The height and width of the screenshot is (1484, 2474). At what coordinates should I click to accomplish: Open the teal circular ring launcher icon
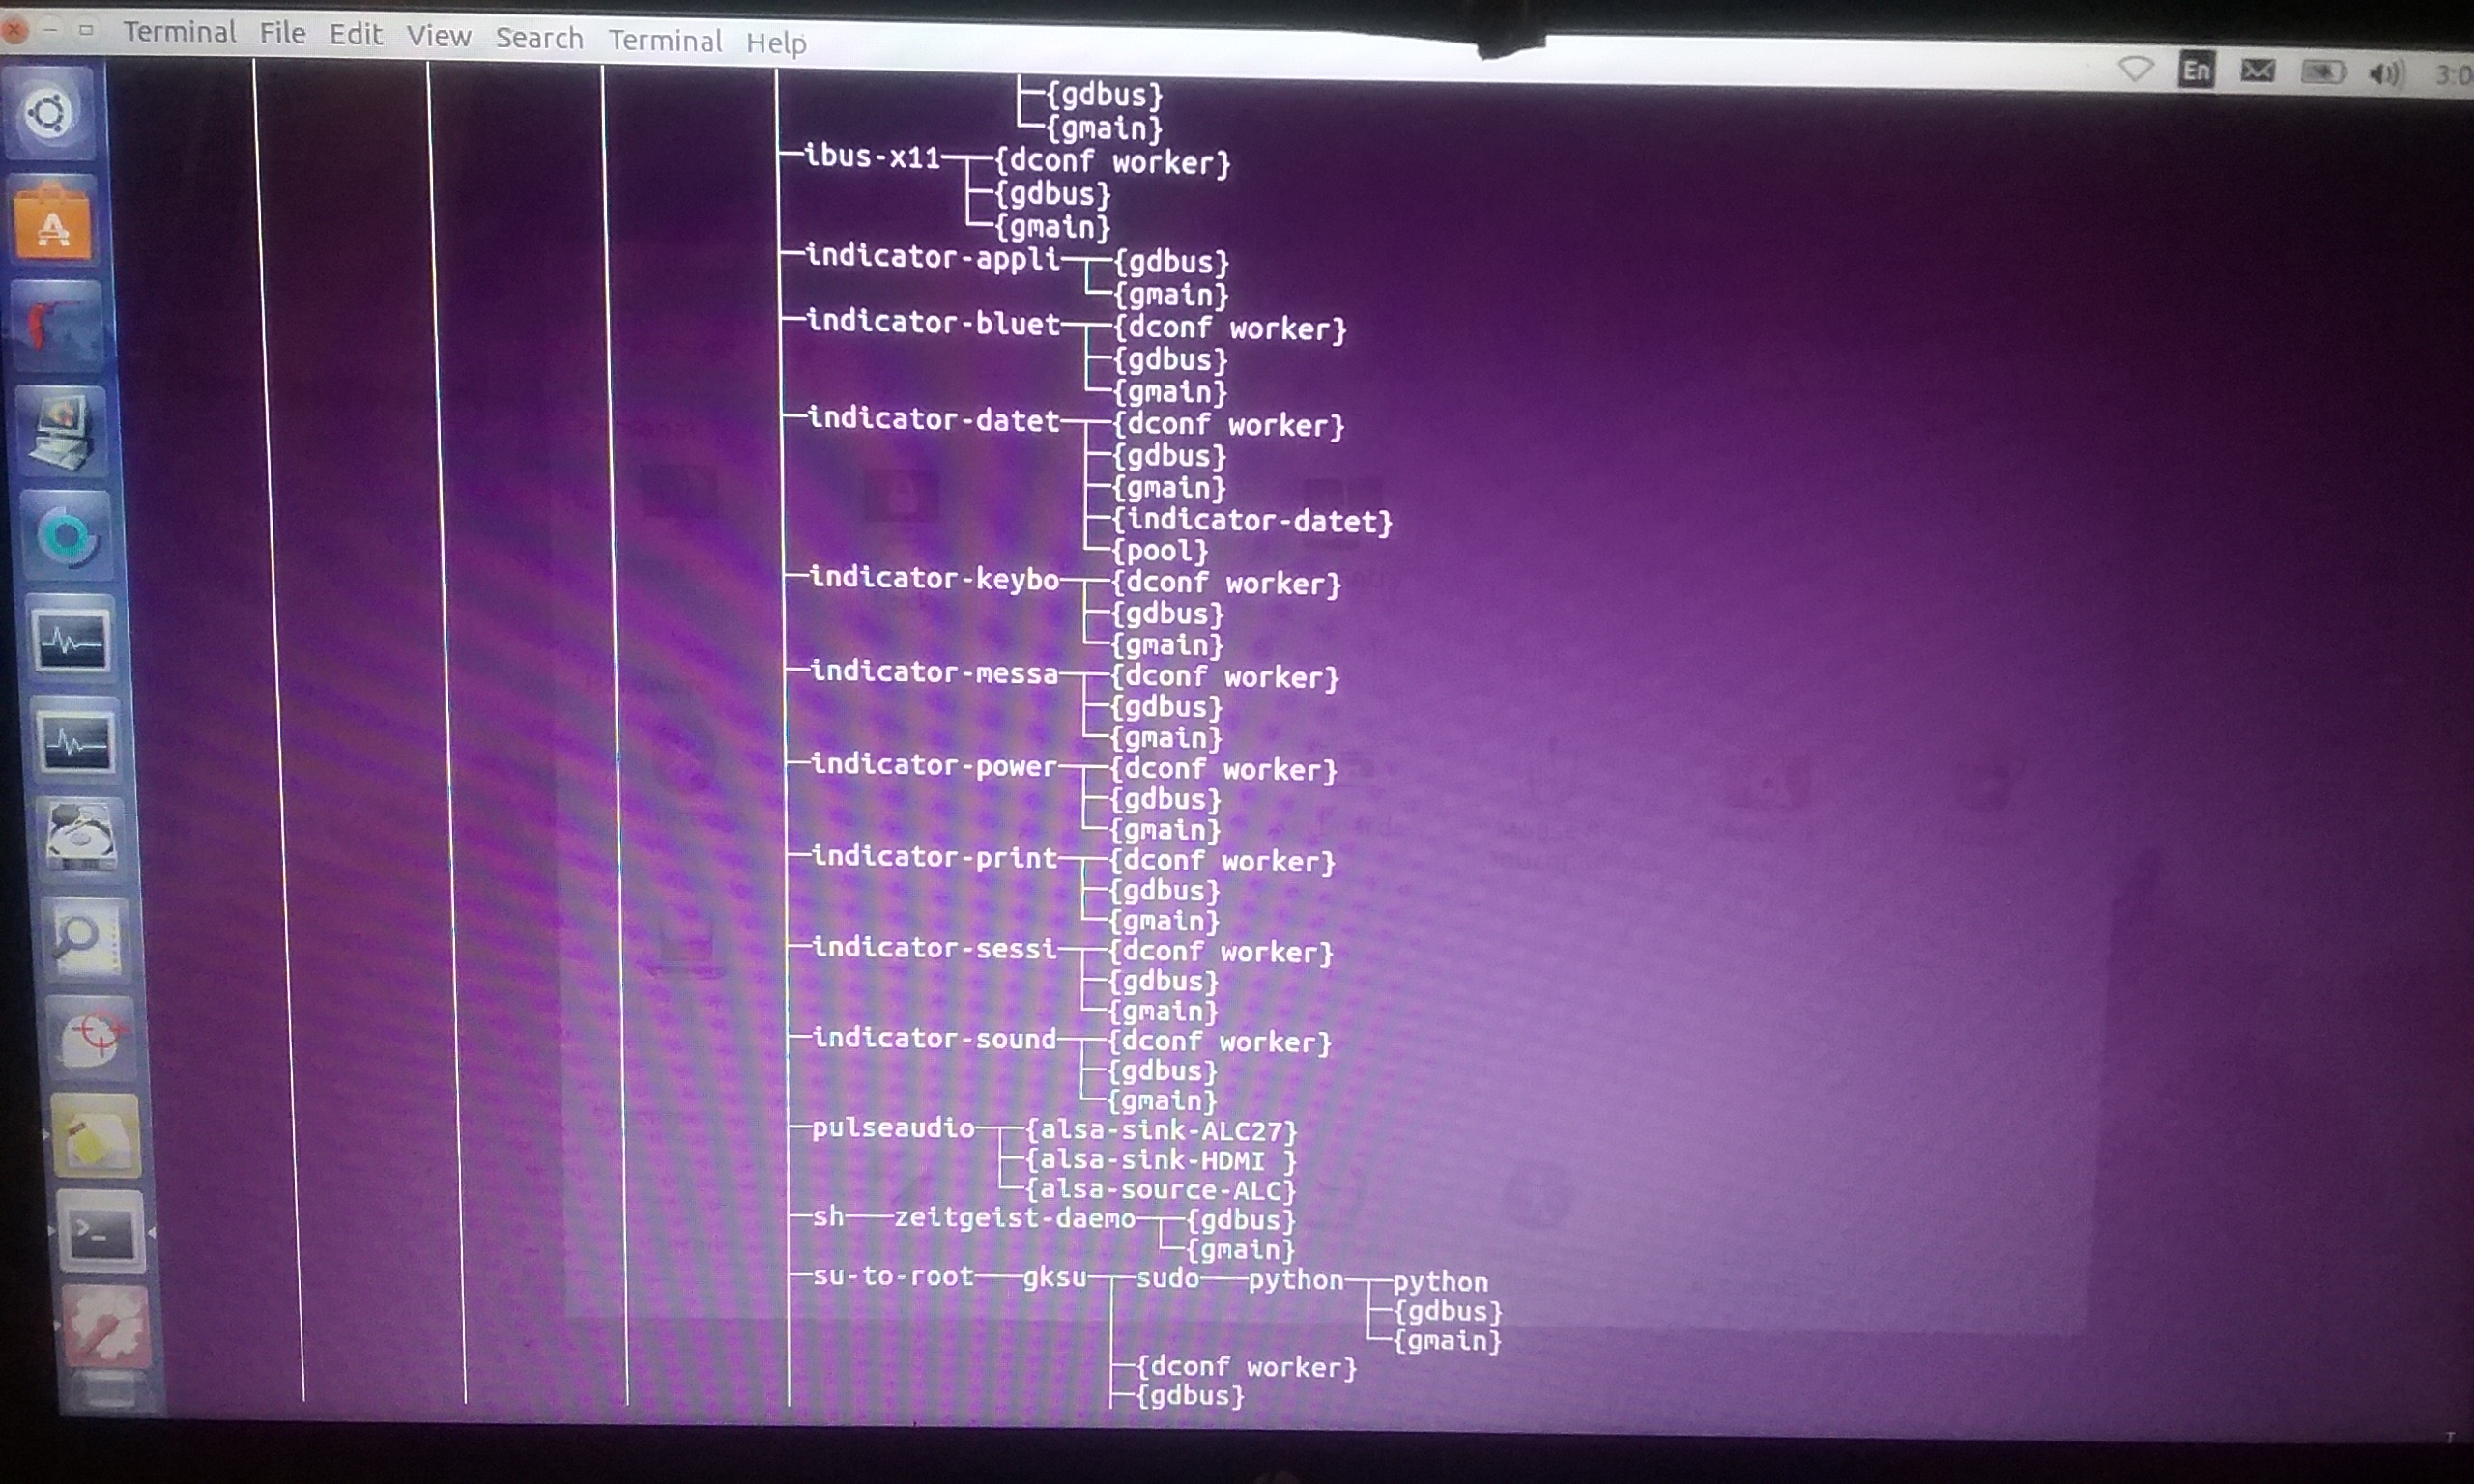(x=67, y=537)
